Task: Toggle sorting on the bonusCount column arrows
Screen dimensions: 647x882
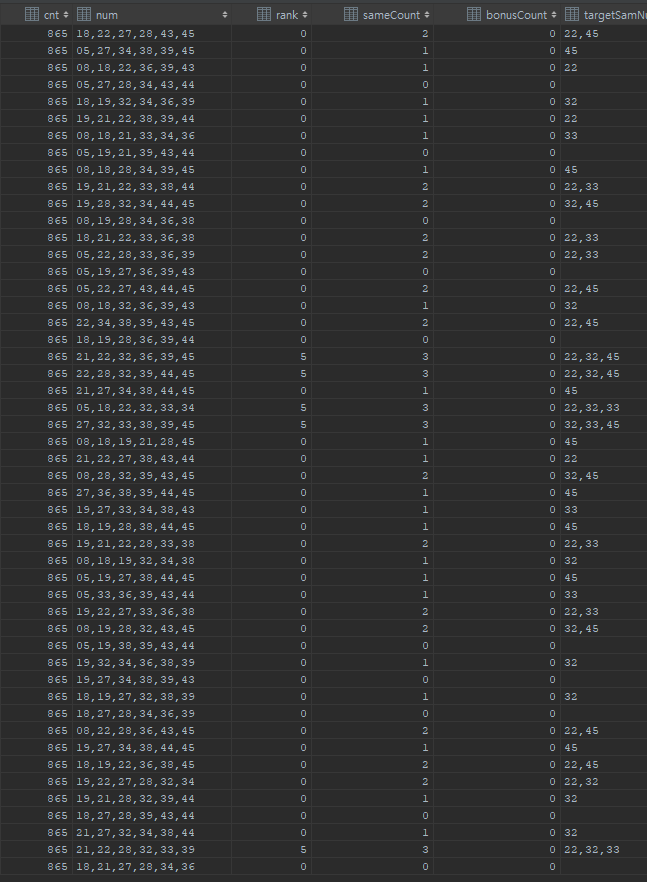Action: tap(554, 15)
